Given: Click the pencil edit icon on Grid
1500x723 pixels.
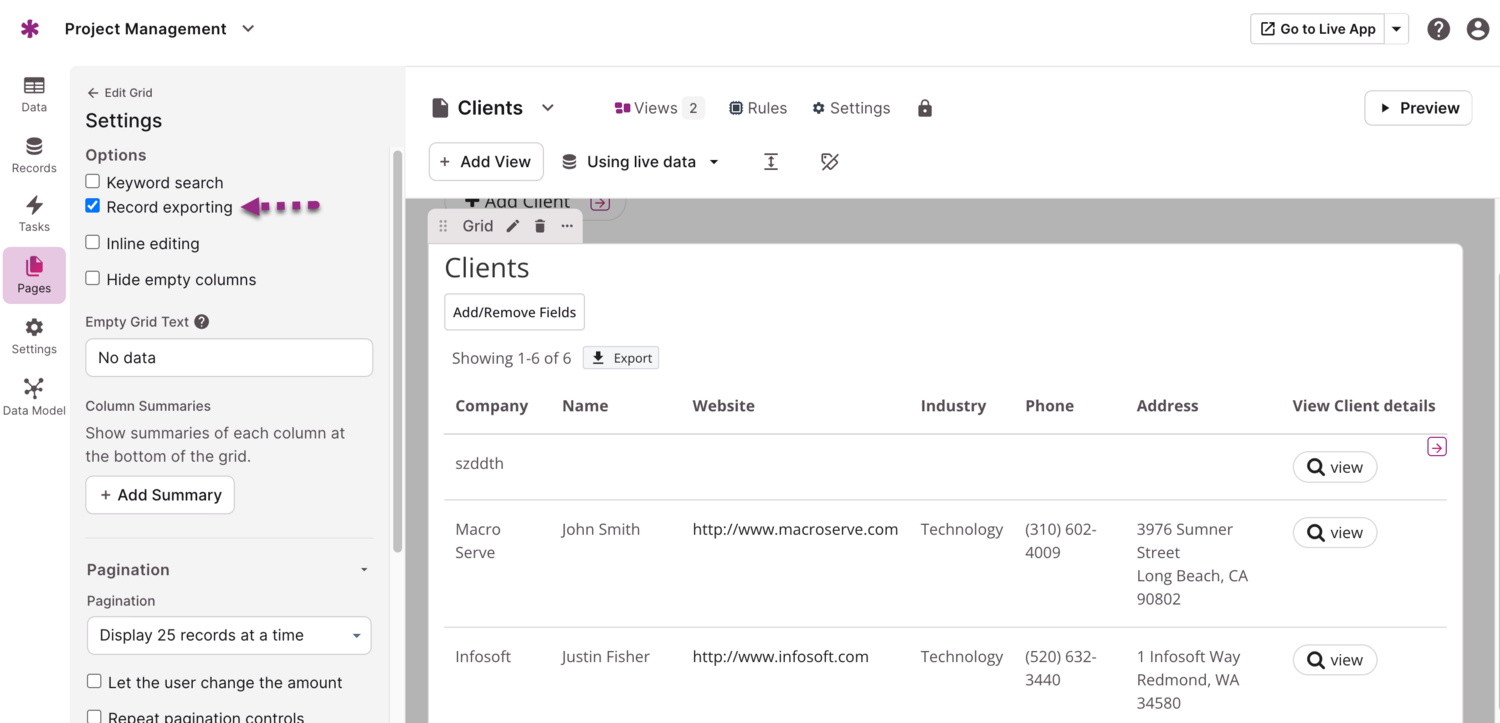Looking at the screenshot, I should point(513,226).
